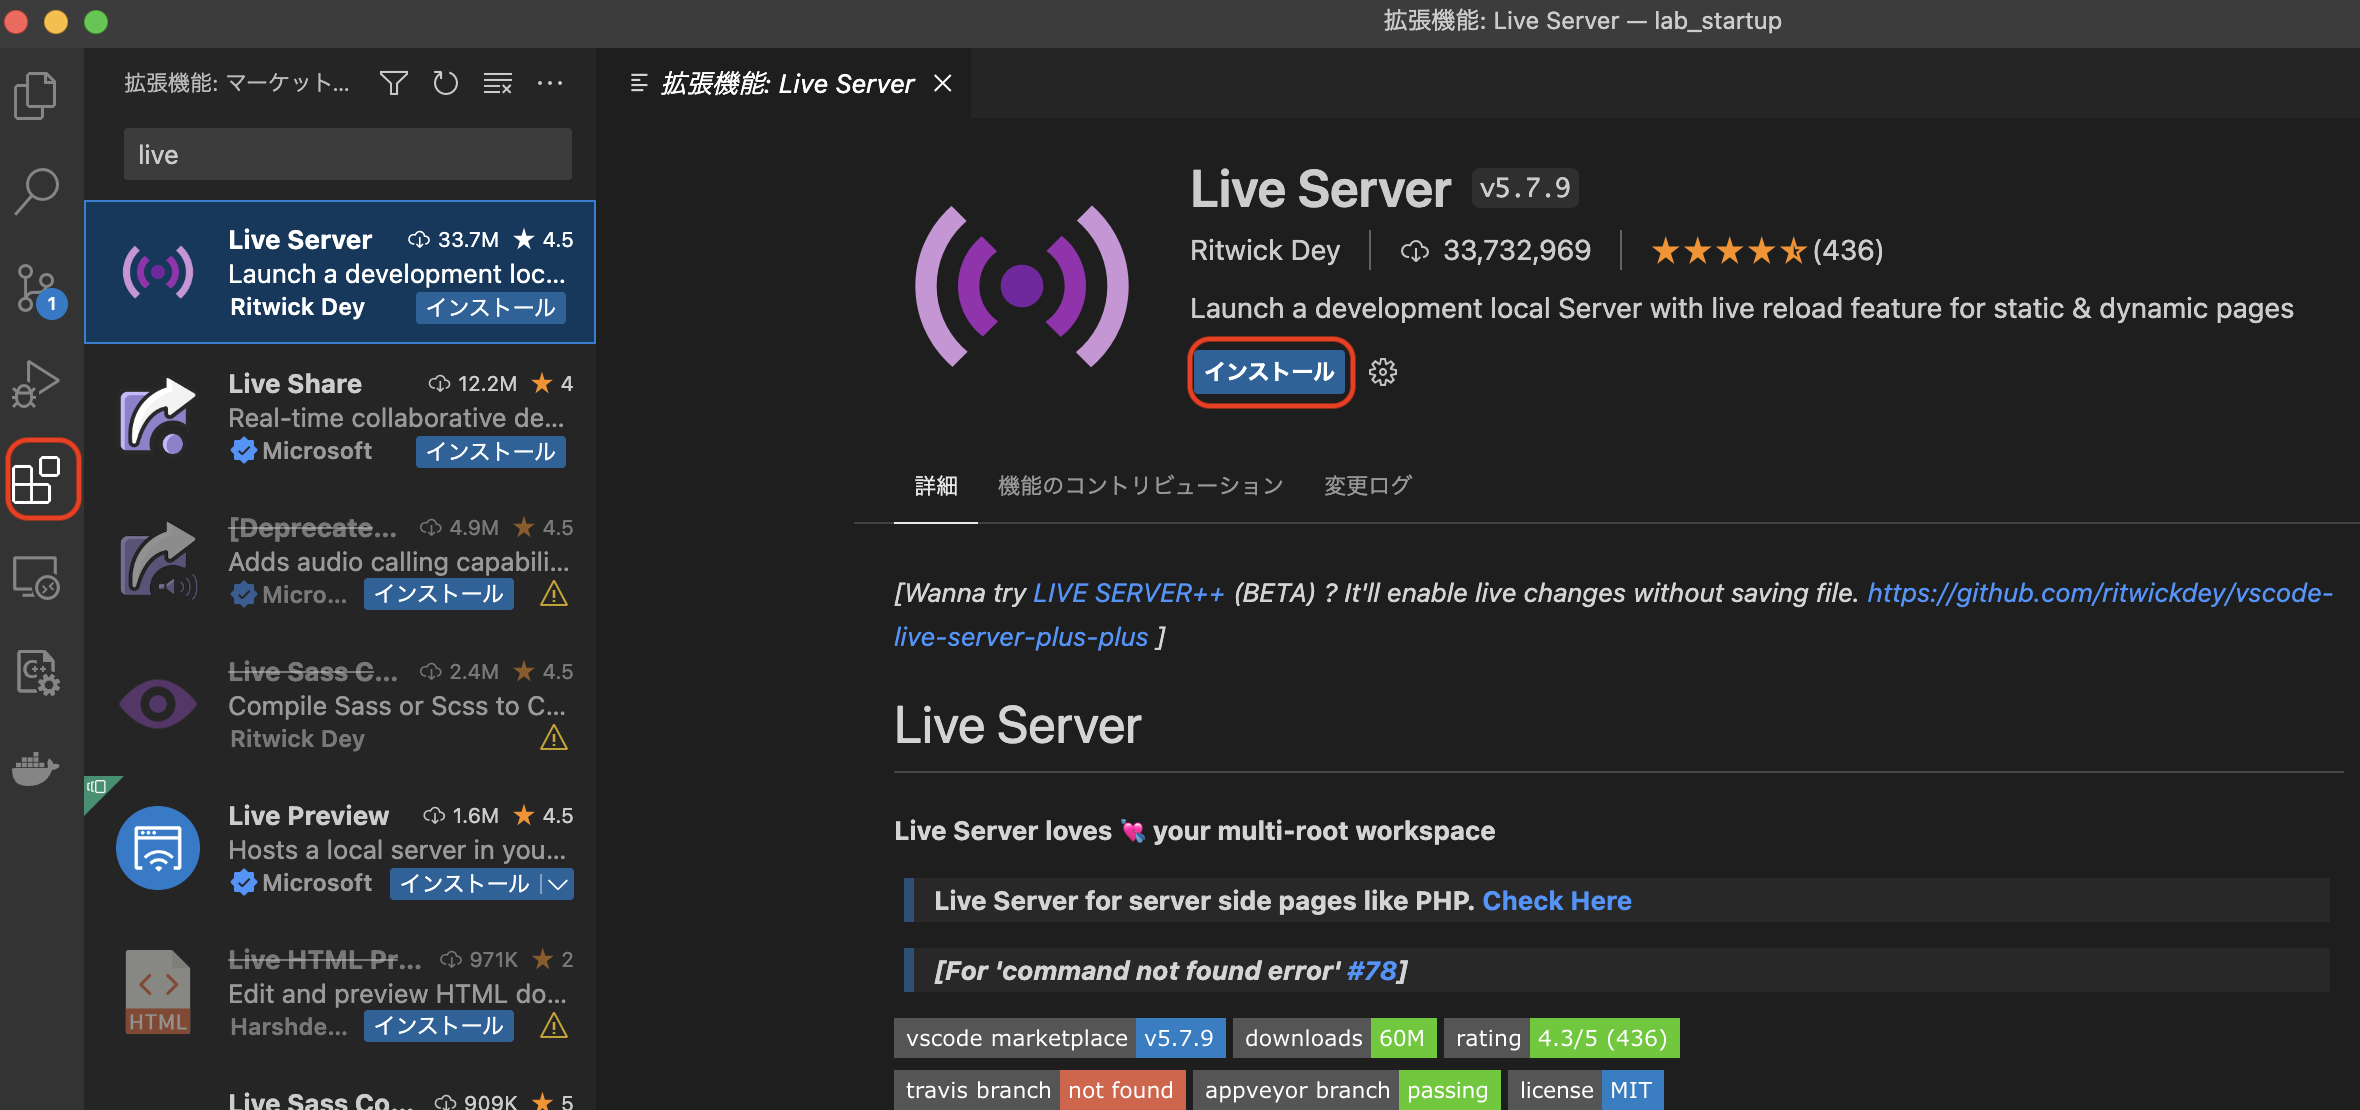Open Remote Explorer view icon
Screen dimensions: 2360x1110
tap(37, 577)
